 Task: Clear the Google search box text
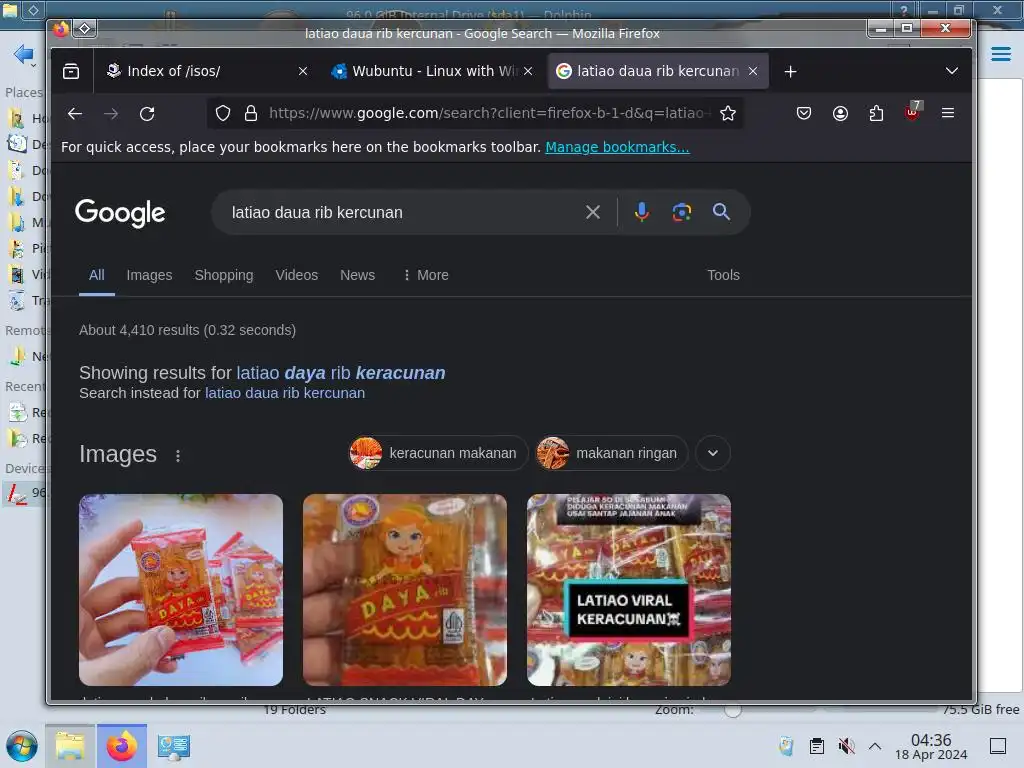pos(593,212)
